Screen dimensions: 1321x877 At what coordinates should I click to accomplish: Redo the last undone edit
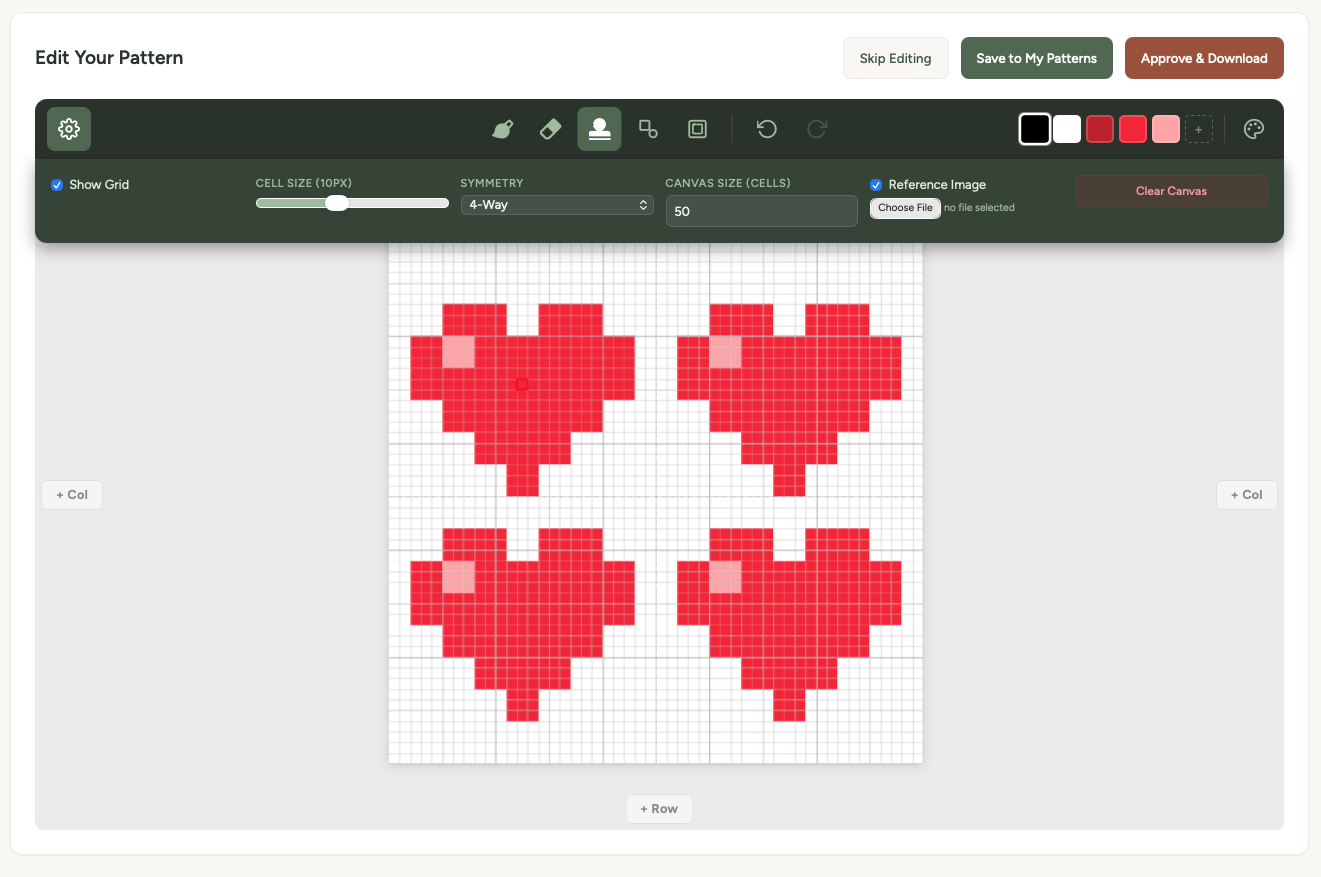coord(817,129)
